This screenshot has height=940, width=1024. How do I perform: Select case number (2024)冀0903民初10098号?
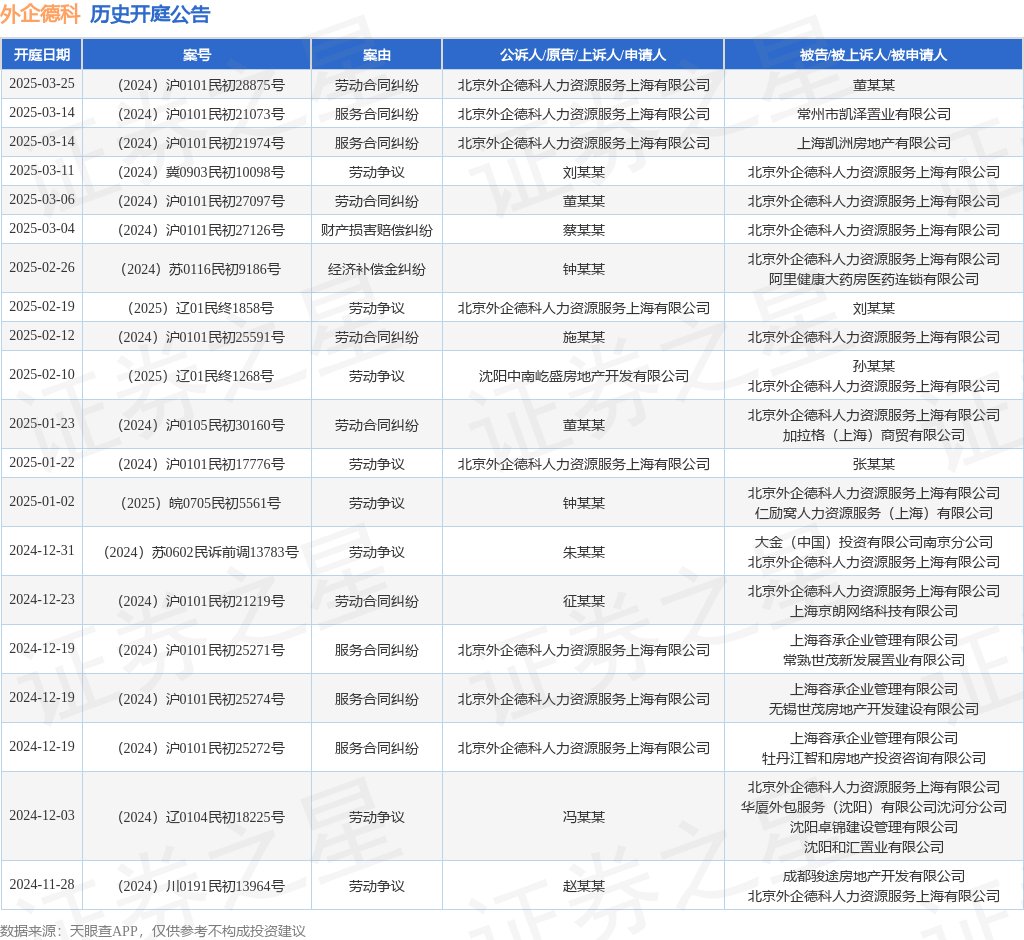click(x=197, y=172)
